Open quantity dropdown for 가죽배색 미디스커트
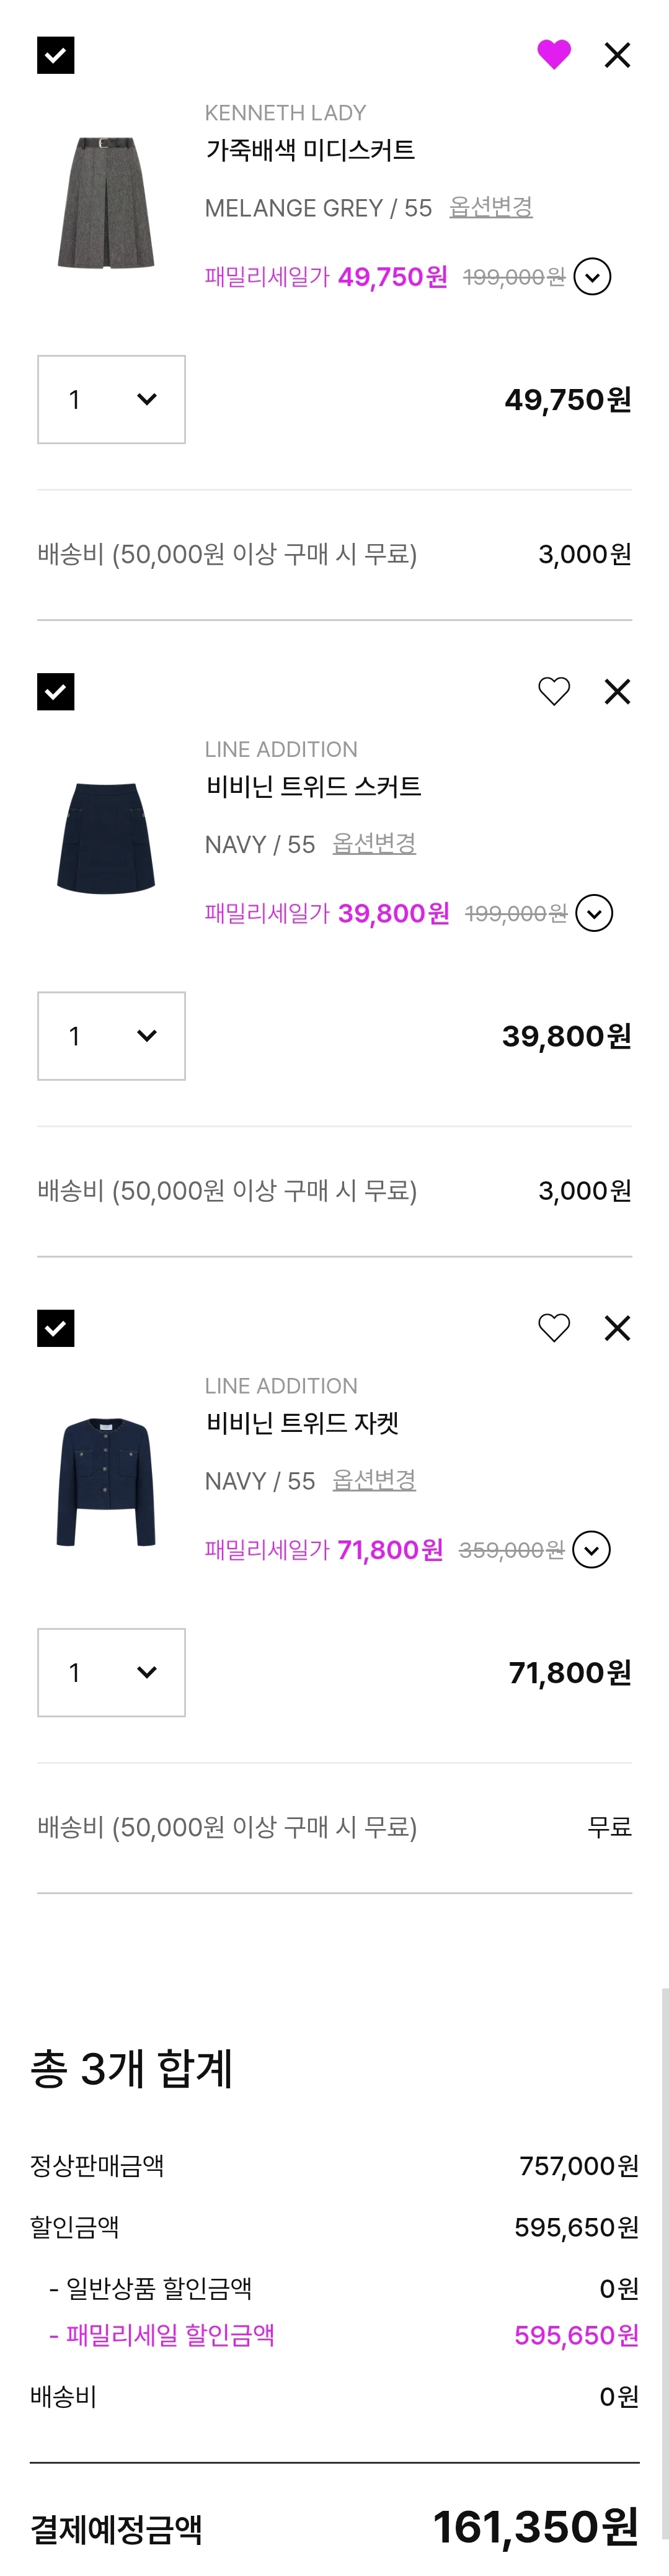Image resolution: width=669 pixels, height=2576 pixels. pos(111,399)
